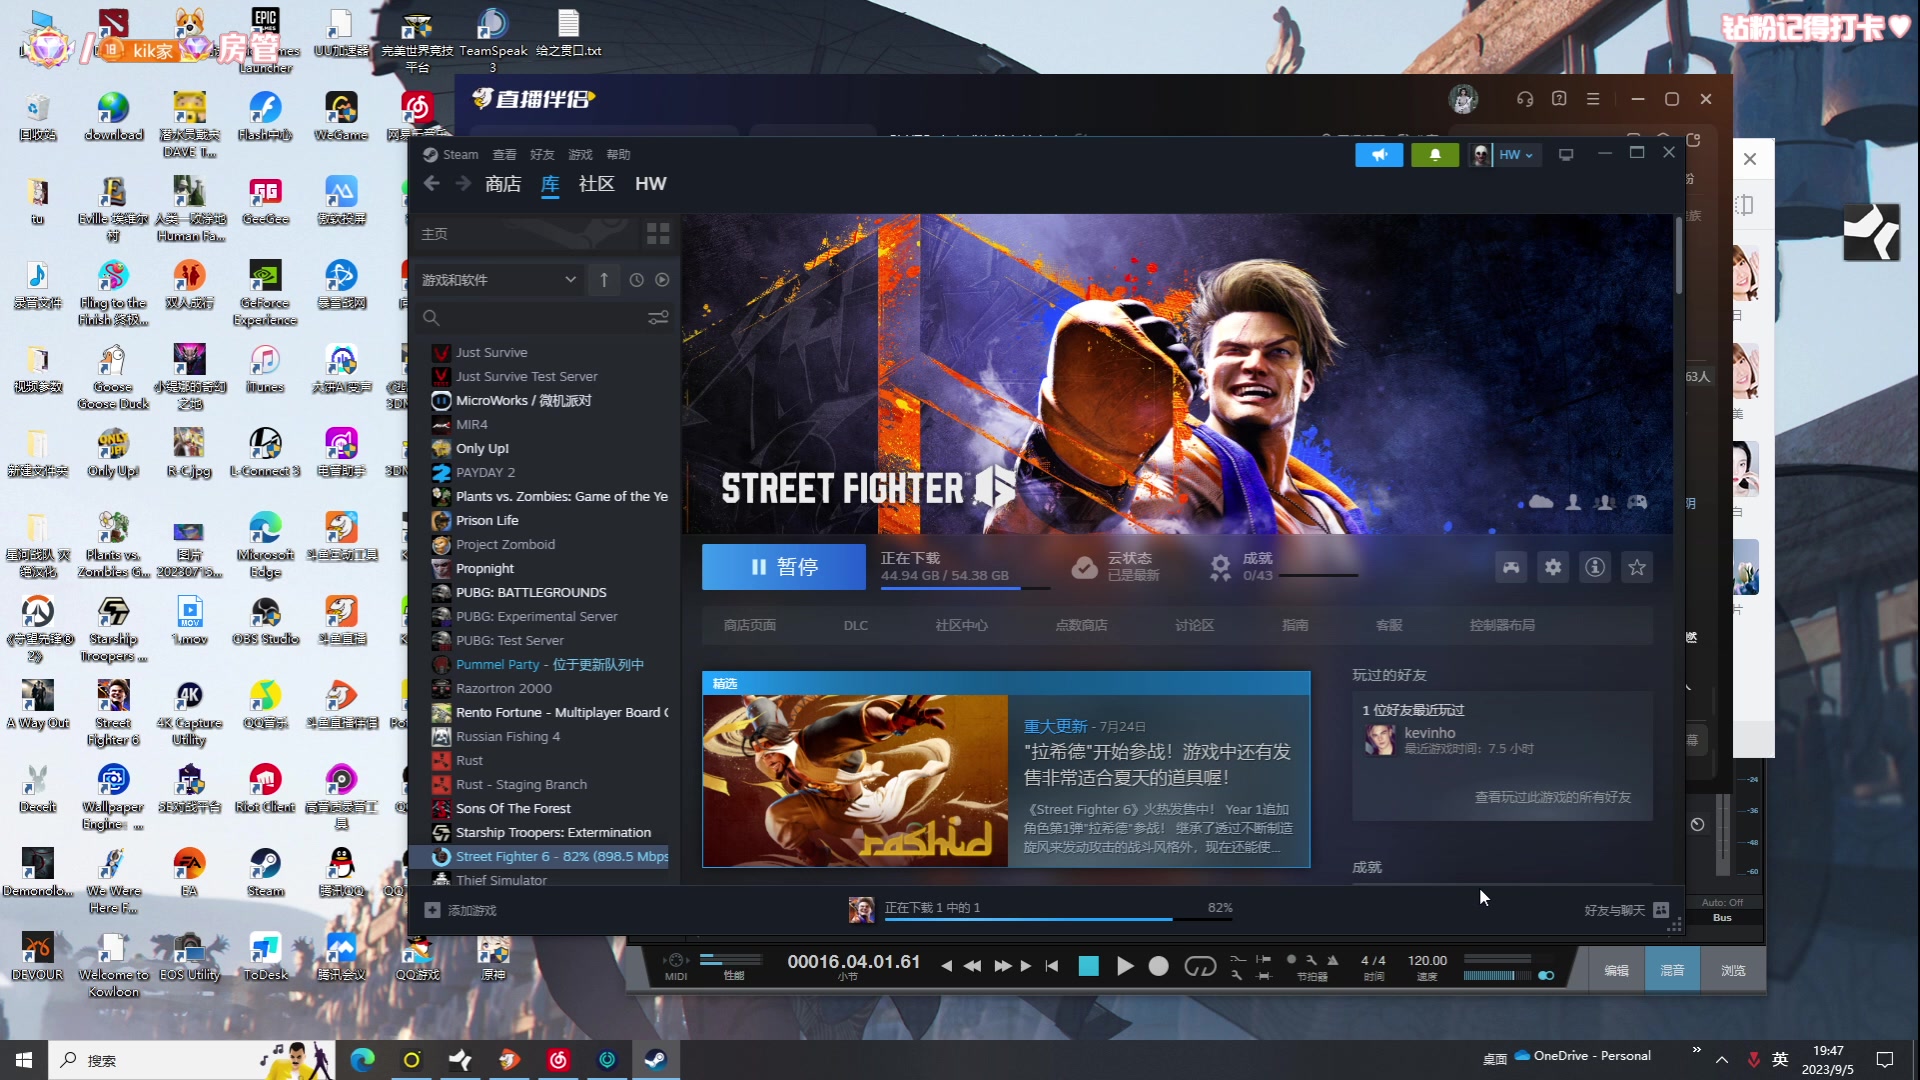Viewport: 1920px width, 1080px height.
Task: Open the 好友 menu in Steam
Action: click(542, 155)
